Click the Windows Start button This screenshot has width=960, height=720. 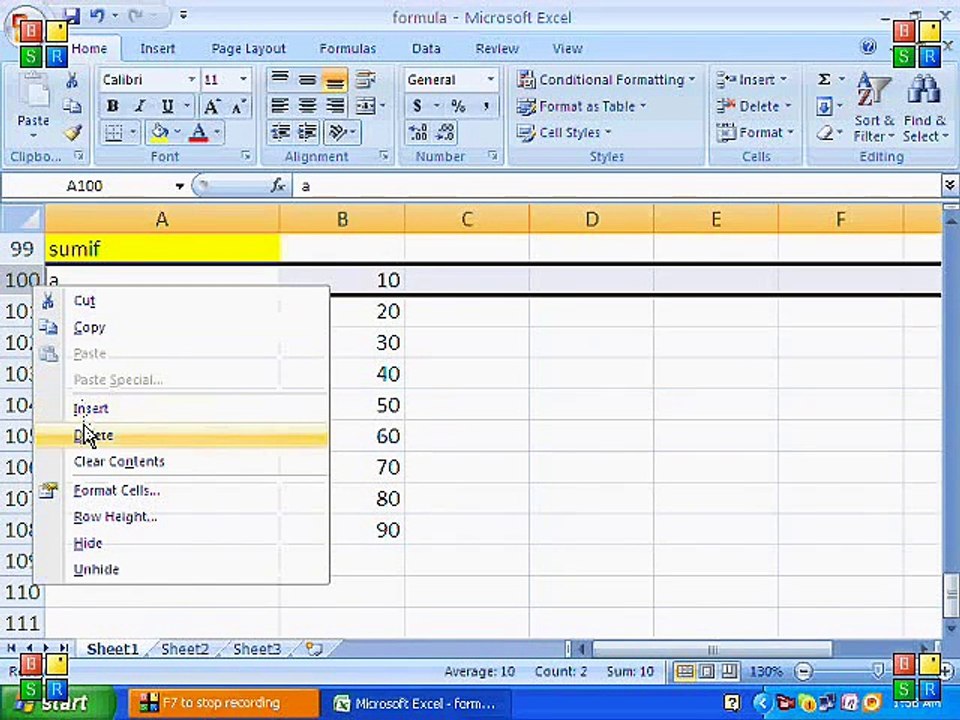click(57, 702)
